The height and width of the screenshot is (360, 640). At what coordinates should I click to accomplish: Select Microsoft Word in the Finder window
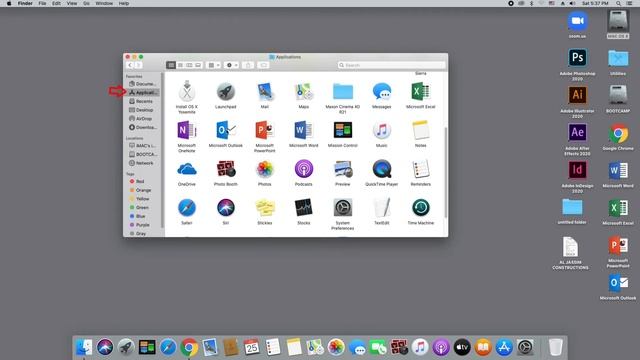[x=304, y=131]
